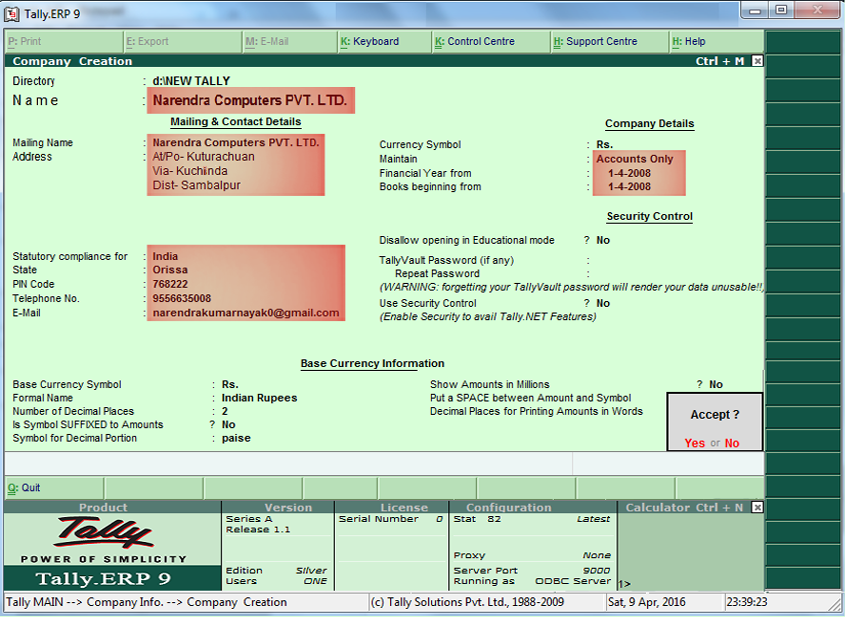Click Serial Number in the License panel
Viewport: 845px width, 617px height.
(x=378, y=519)
